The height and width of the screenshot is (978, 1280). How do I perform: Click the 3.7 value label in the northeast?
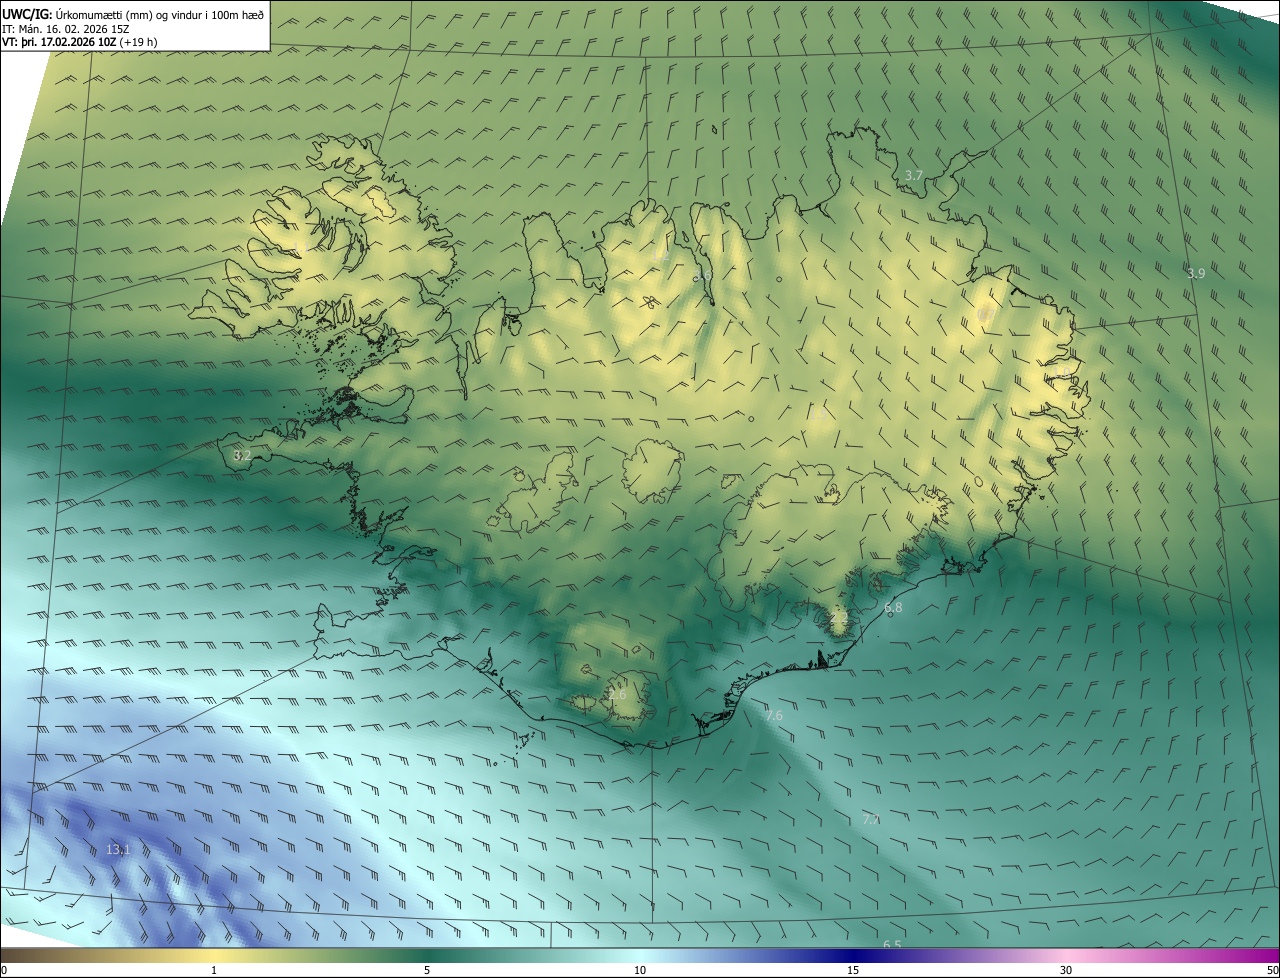tap(914, 175)
